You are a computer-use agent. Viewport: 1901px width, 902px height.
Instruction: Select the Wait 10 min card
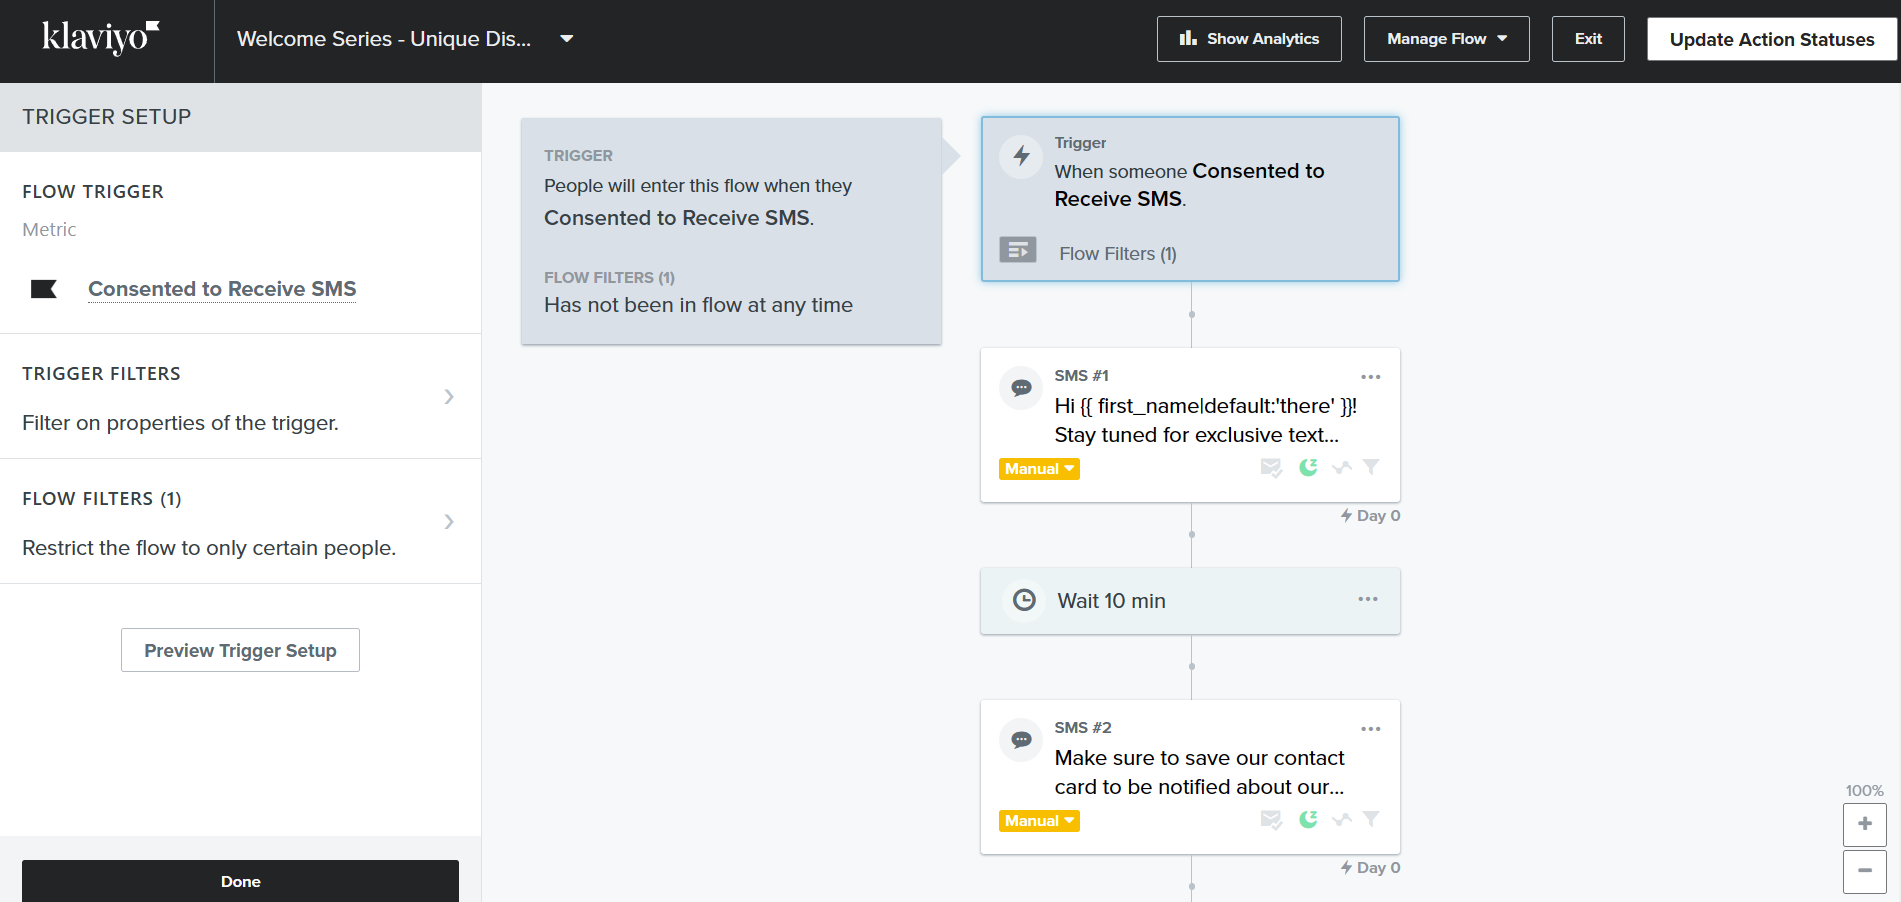[1190, 601]
